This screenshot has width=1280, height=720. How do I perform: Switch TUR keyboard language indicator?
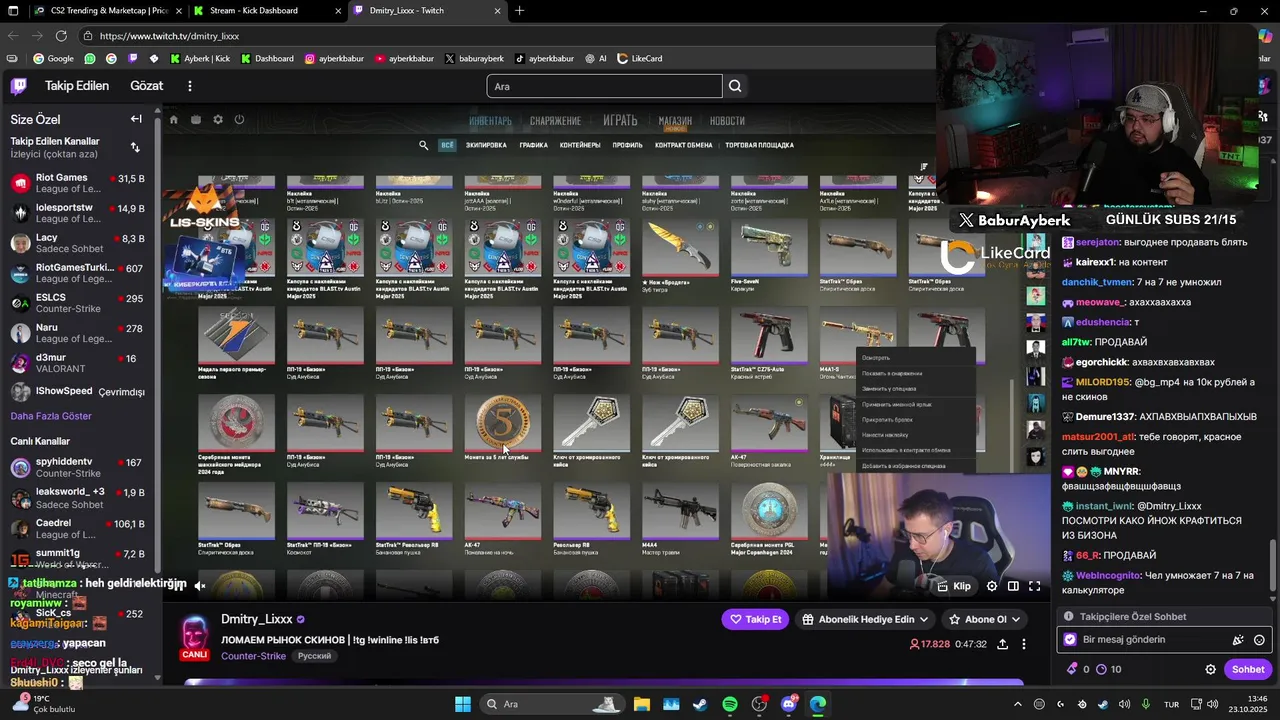(1171, 704)
